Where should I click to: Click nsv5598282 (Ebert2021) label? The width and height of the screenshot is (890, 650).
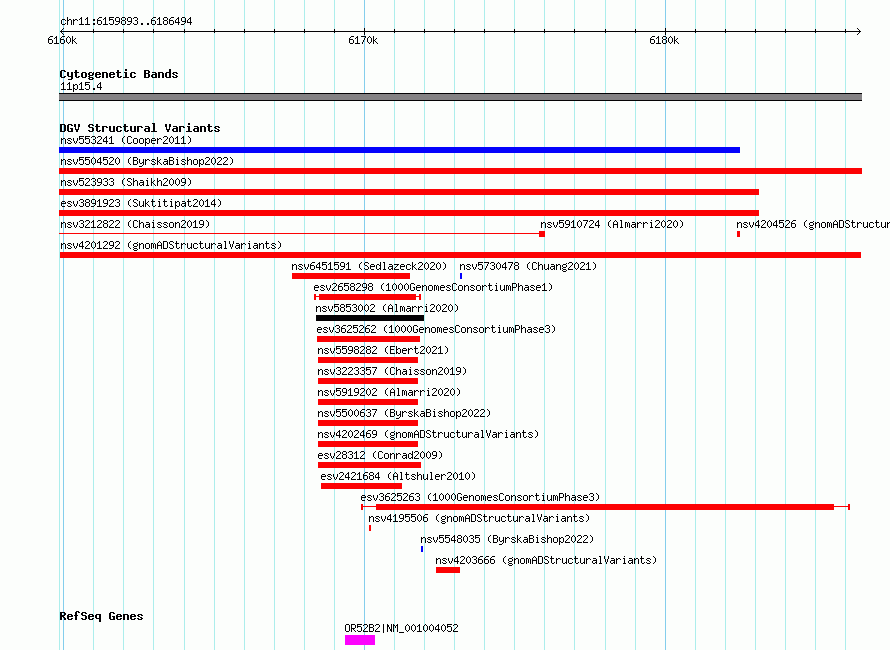pos(383,350)
